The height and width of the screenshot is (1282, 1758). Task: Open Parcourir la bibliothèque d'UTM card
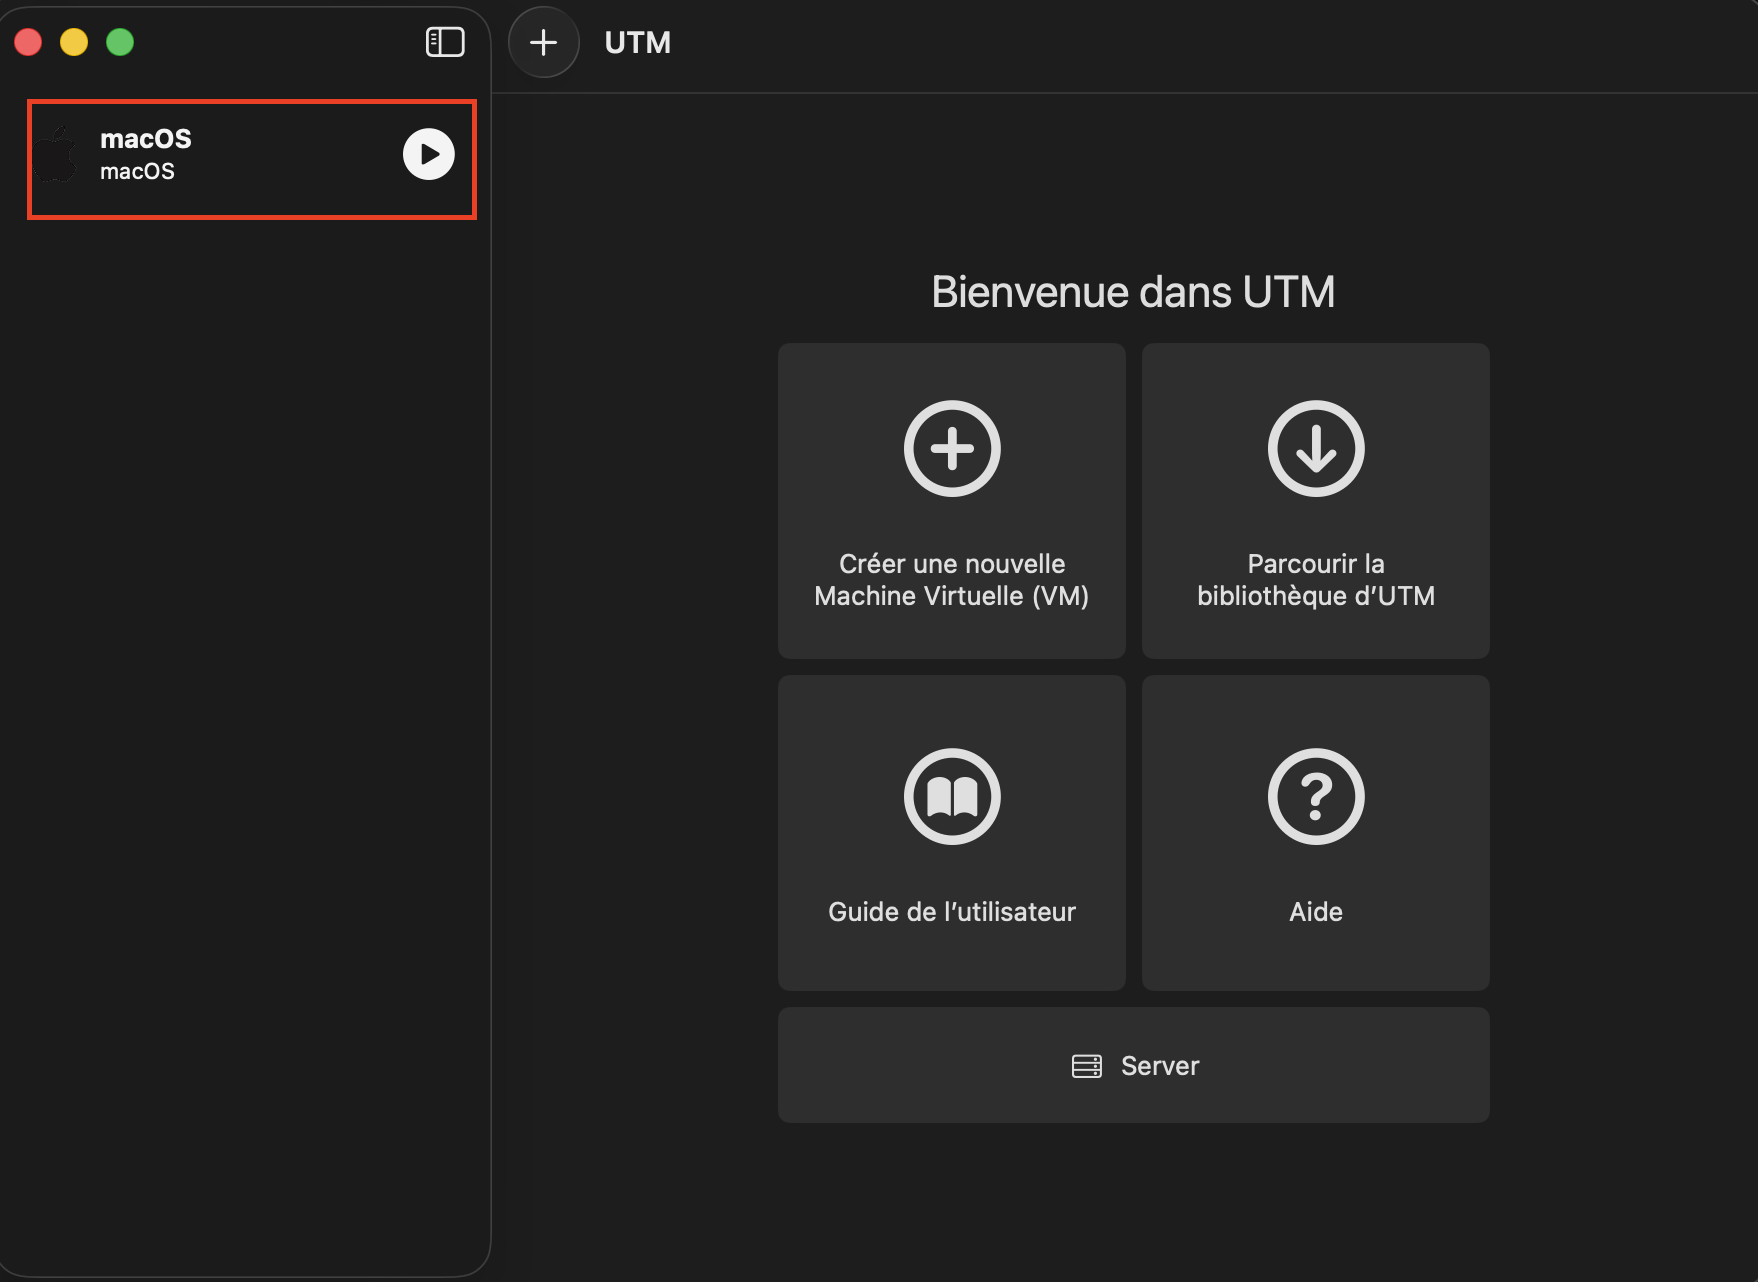1316,501
